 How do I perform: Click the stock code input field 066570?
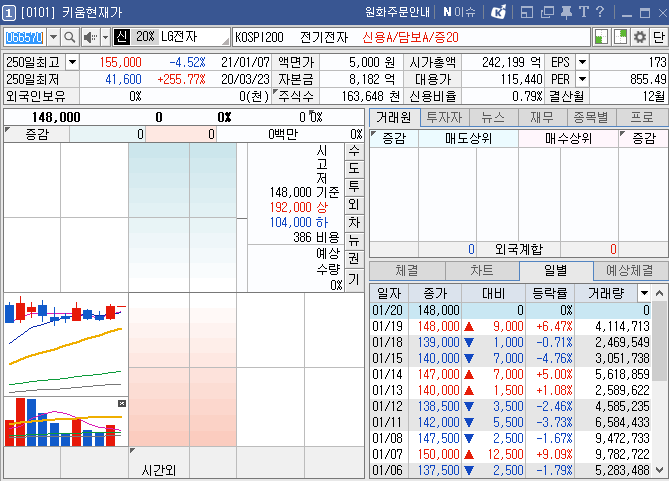coord(24,38)
